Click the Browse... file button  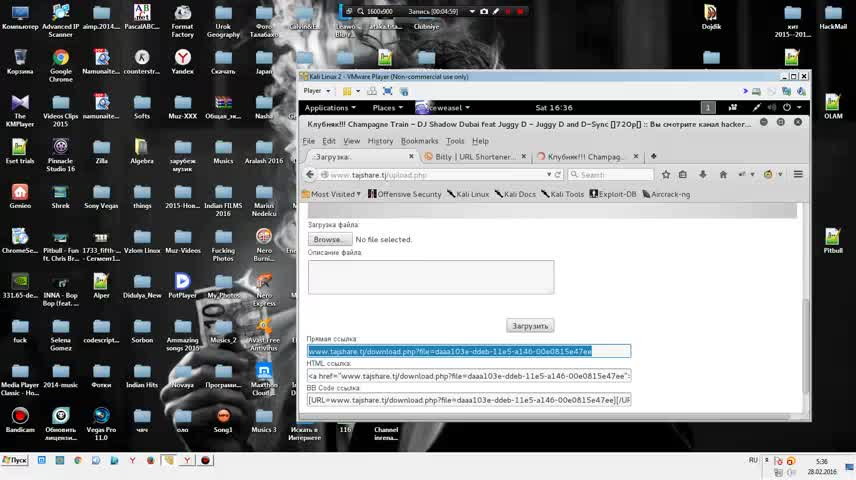point(330,239)
